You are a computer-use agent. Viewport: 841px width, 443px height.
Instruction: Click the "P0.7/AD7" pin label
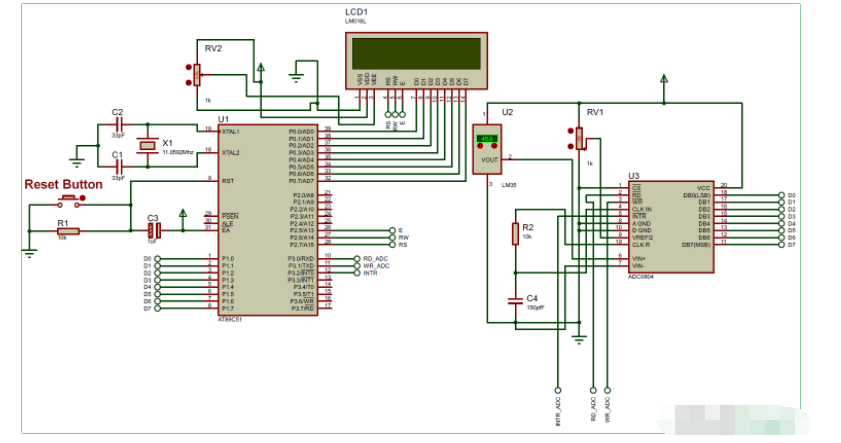tap(301, 181)
